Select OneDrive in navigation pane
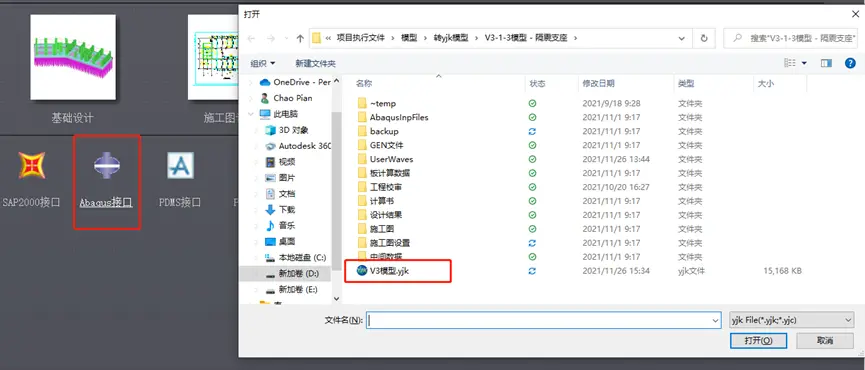This screenshot has width=865, height=370. [x=296, y=82]
